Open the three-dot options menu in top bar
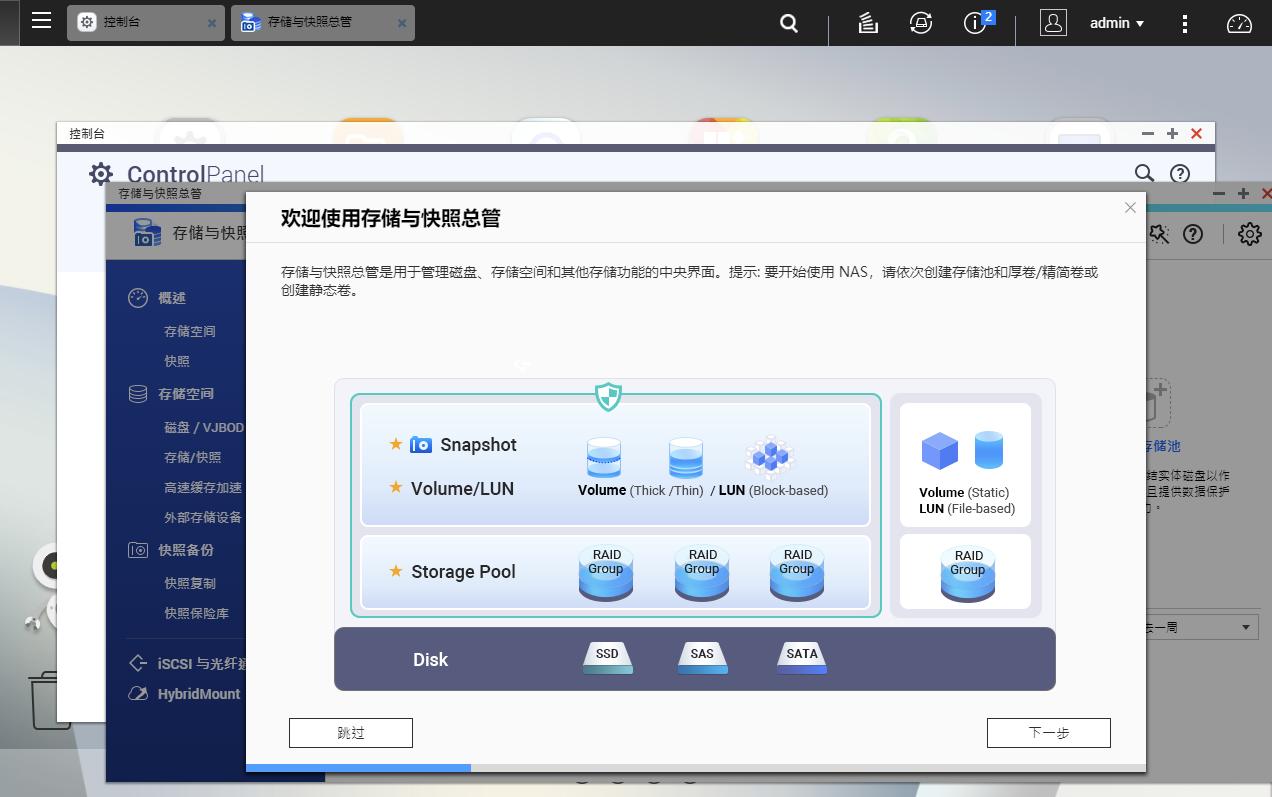The image size is (1272, 797). tap(1184, 22)
